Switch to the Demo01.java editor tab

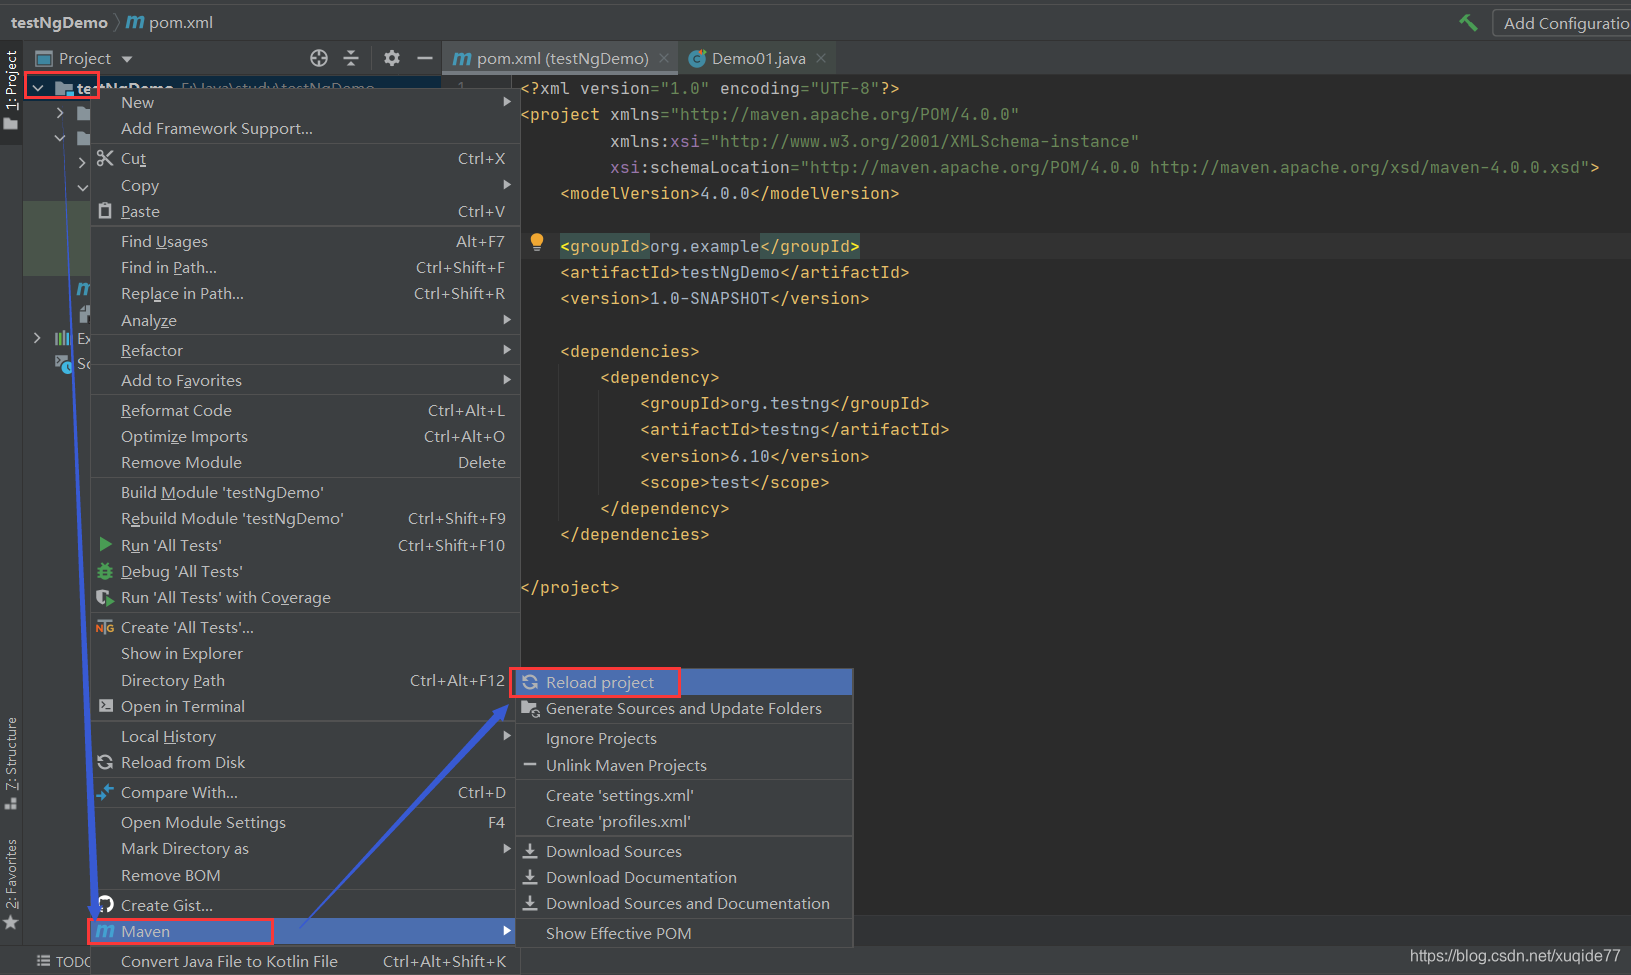tap(757, 58)
